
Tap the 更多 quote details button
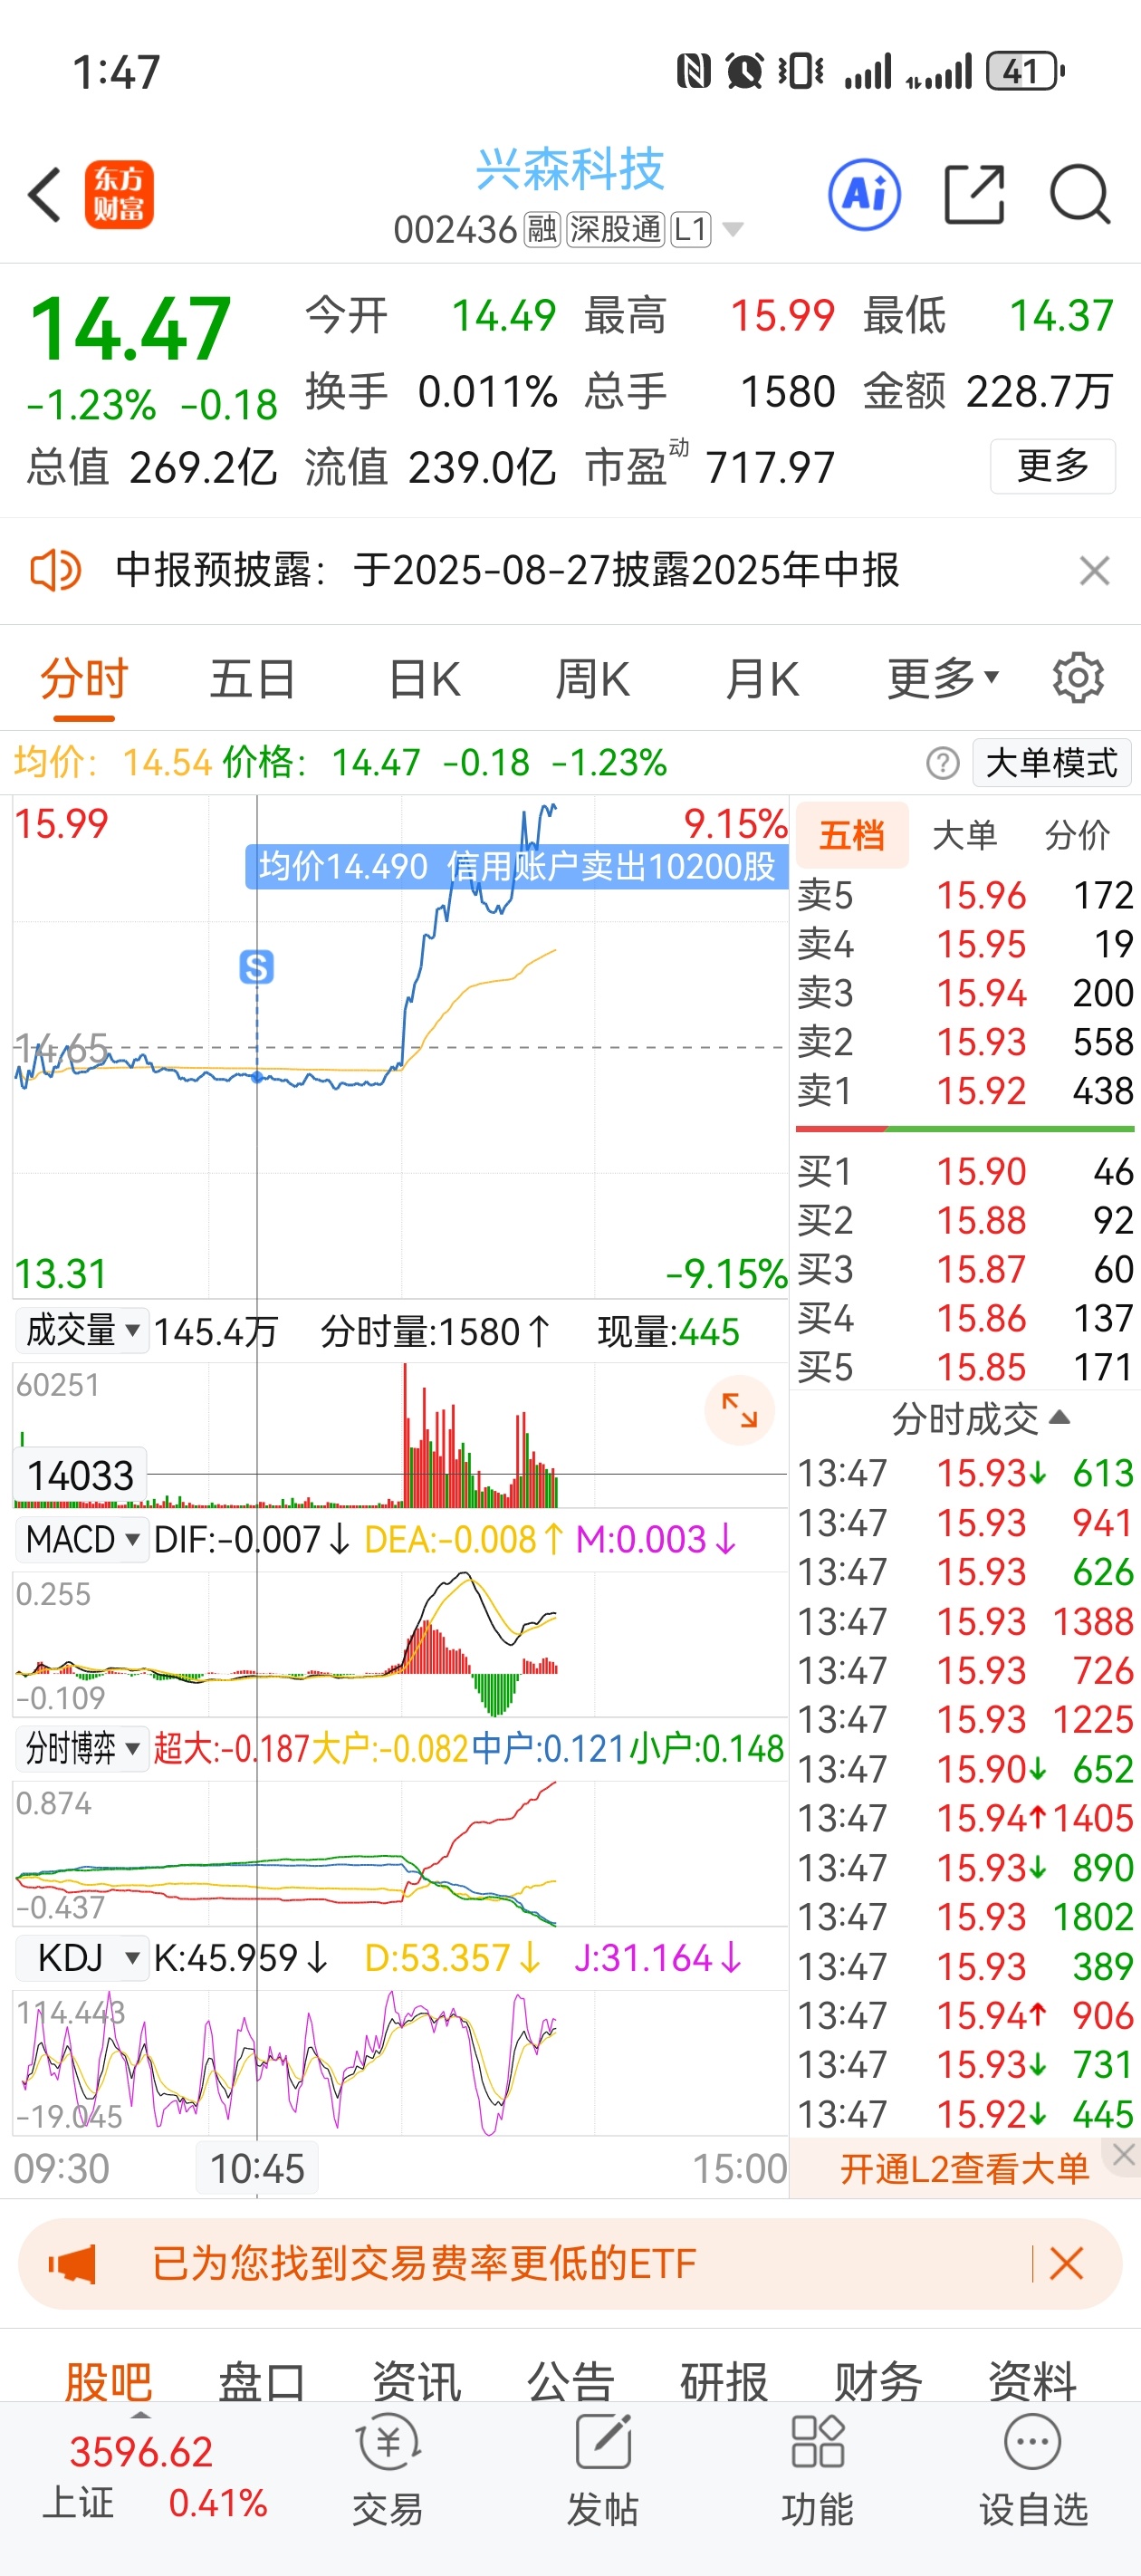coord(1052,466)
